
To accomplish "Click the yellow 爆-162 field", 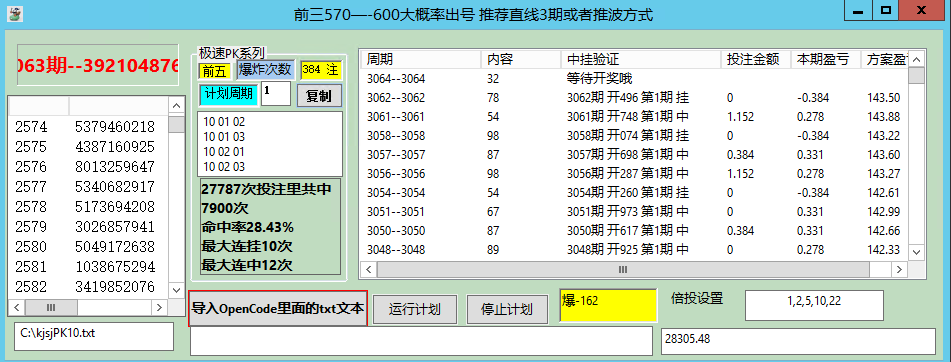I will (x=608, y=305).
